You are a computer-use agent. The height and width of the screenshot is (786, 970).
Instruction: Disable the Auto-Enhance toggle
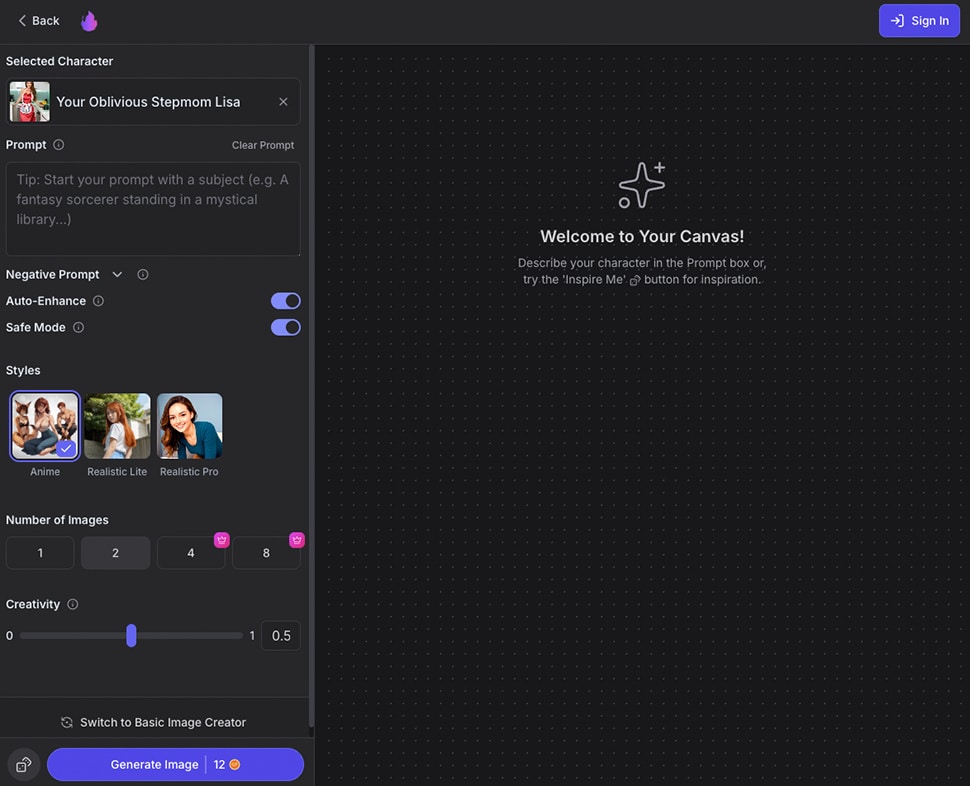(285, 301)
